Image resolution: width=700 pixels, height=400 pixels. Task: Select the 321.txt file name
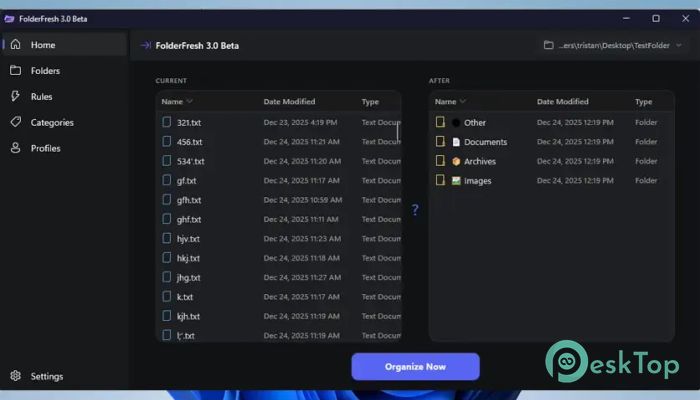(x=189, y=123)
